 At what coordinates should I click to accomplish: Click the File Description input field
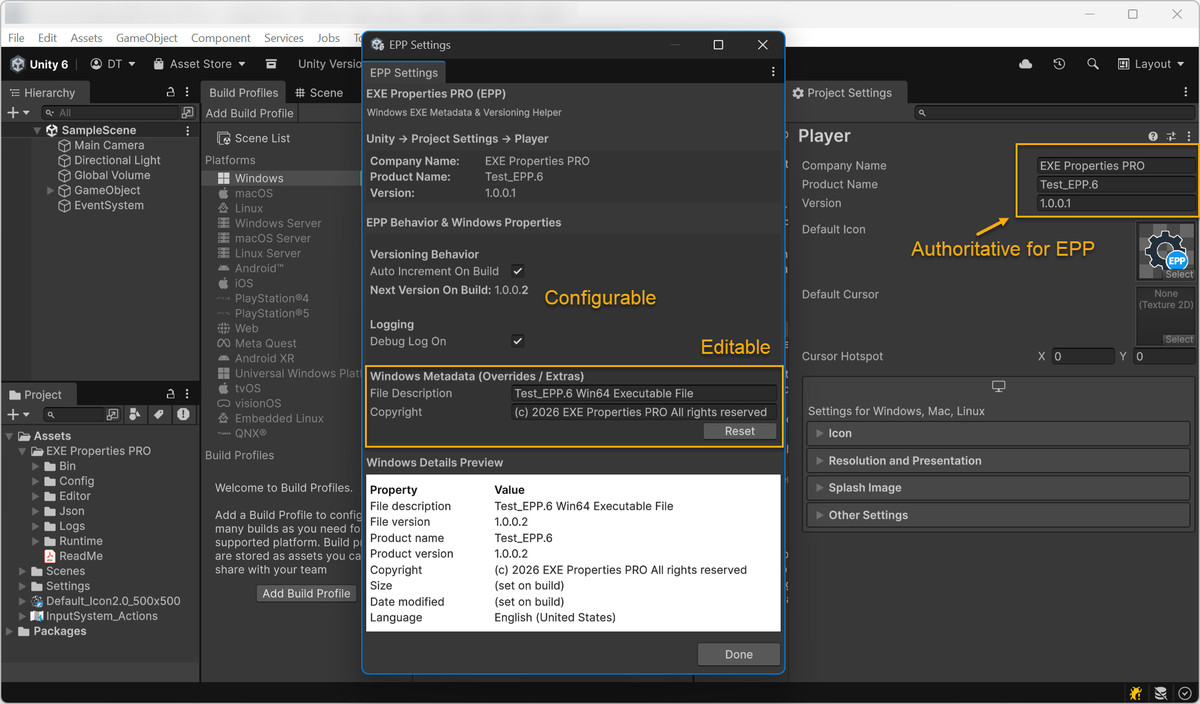(642, 394)
